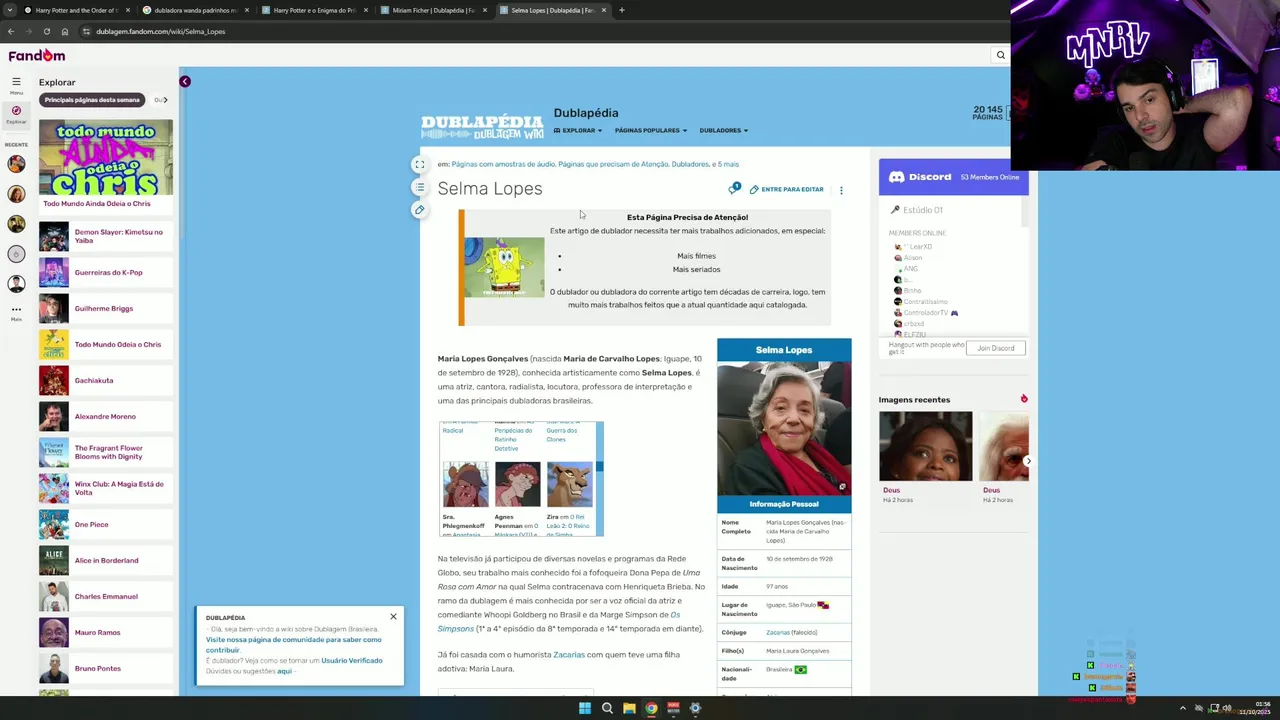Open 'Os Simpsons' link
1280x720 pixels.
coord(558,622)
